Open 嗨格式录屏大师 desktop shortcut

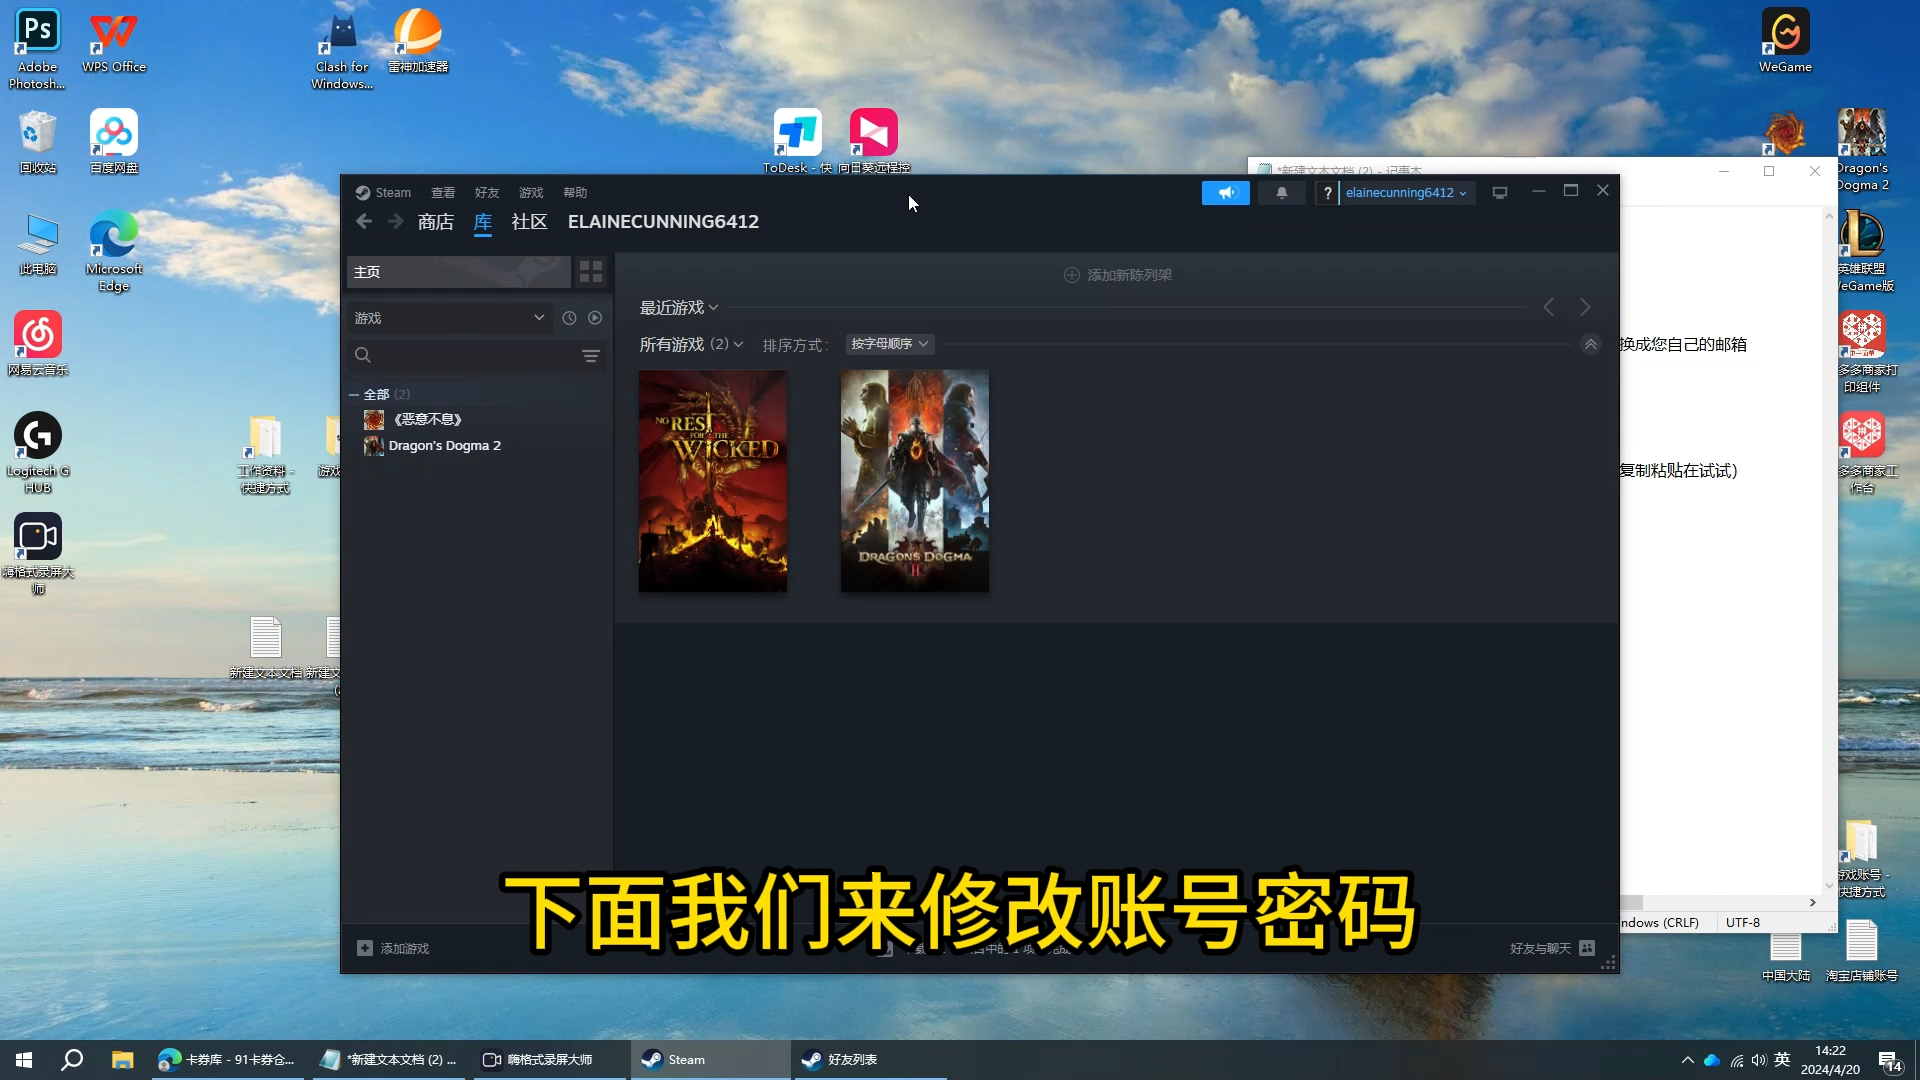coord(38,554)
